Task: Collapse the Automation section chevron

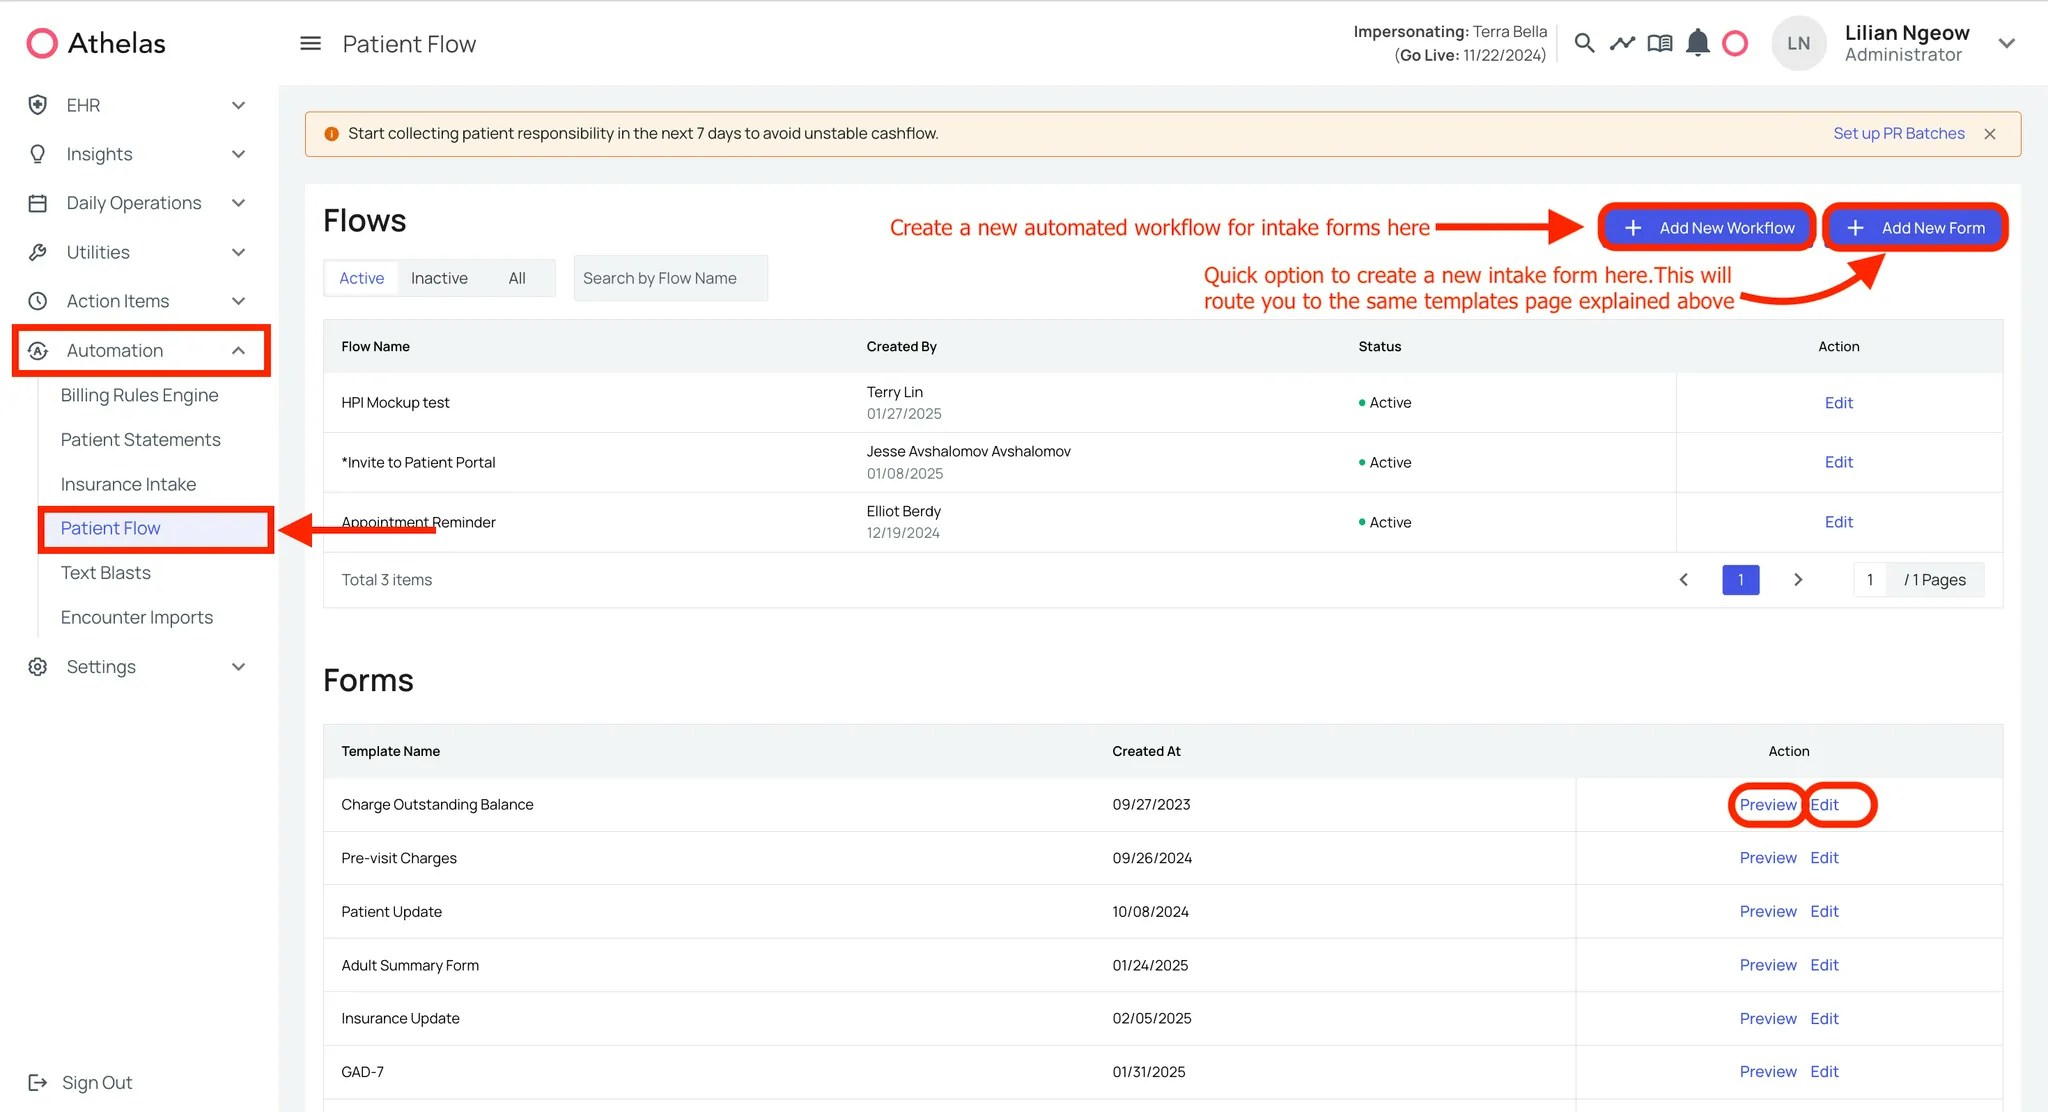Action: [x=238, y=350]
